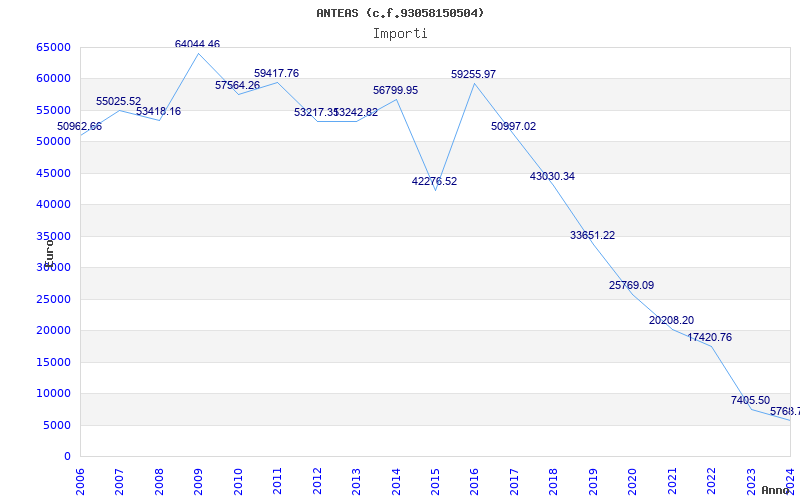Click the x-axis year 2023
This screenshot has height=500, width=800.
(751, 481)
